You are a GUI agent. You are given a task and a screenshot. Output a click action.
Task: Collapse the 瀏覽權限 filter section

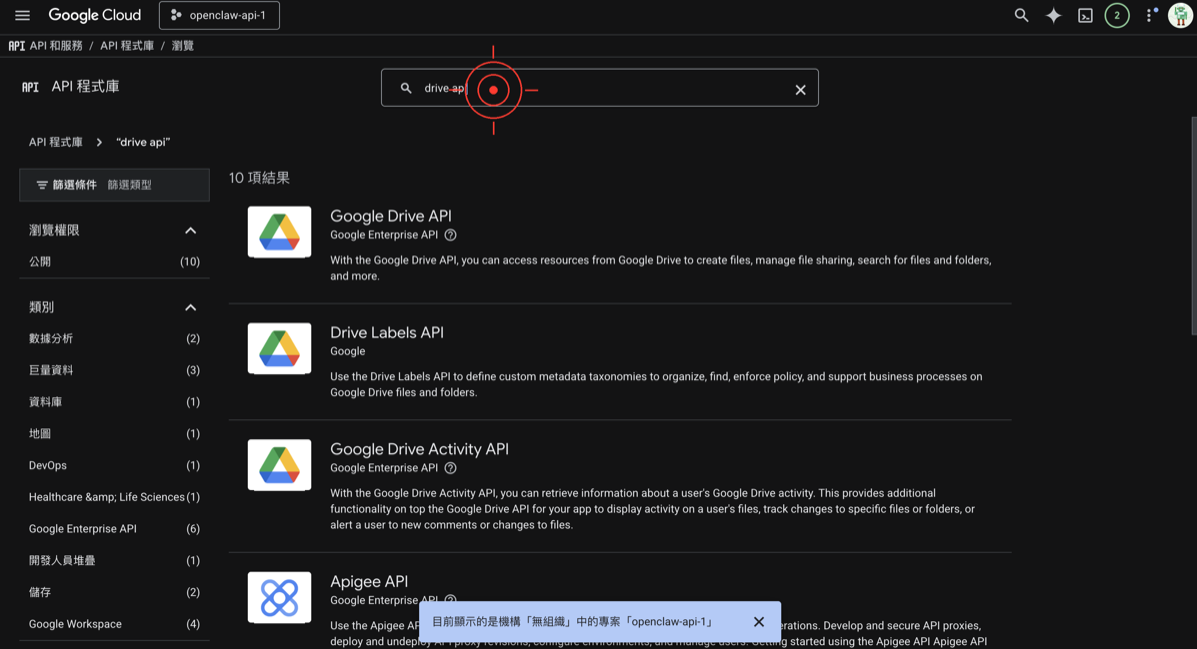pos(190,229)
